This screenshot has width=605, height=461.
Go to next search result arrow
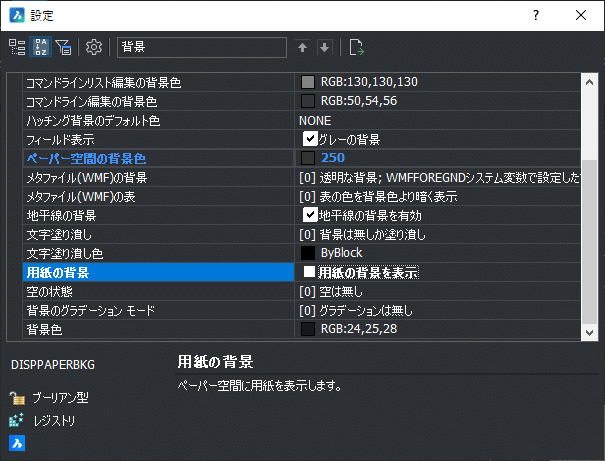click(325, 47)
